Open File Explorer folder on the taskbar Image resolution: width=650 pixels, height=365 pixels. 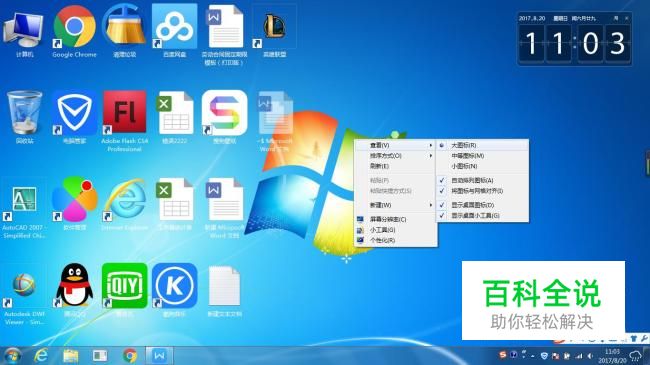[70, 355]
